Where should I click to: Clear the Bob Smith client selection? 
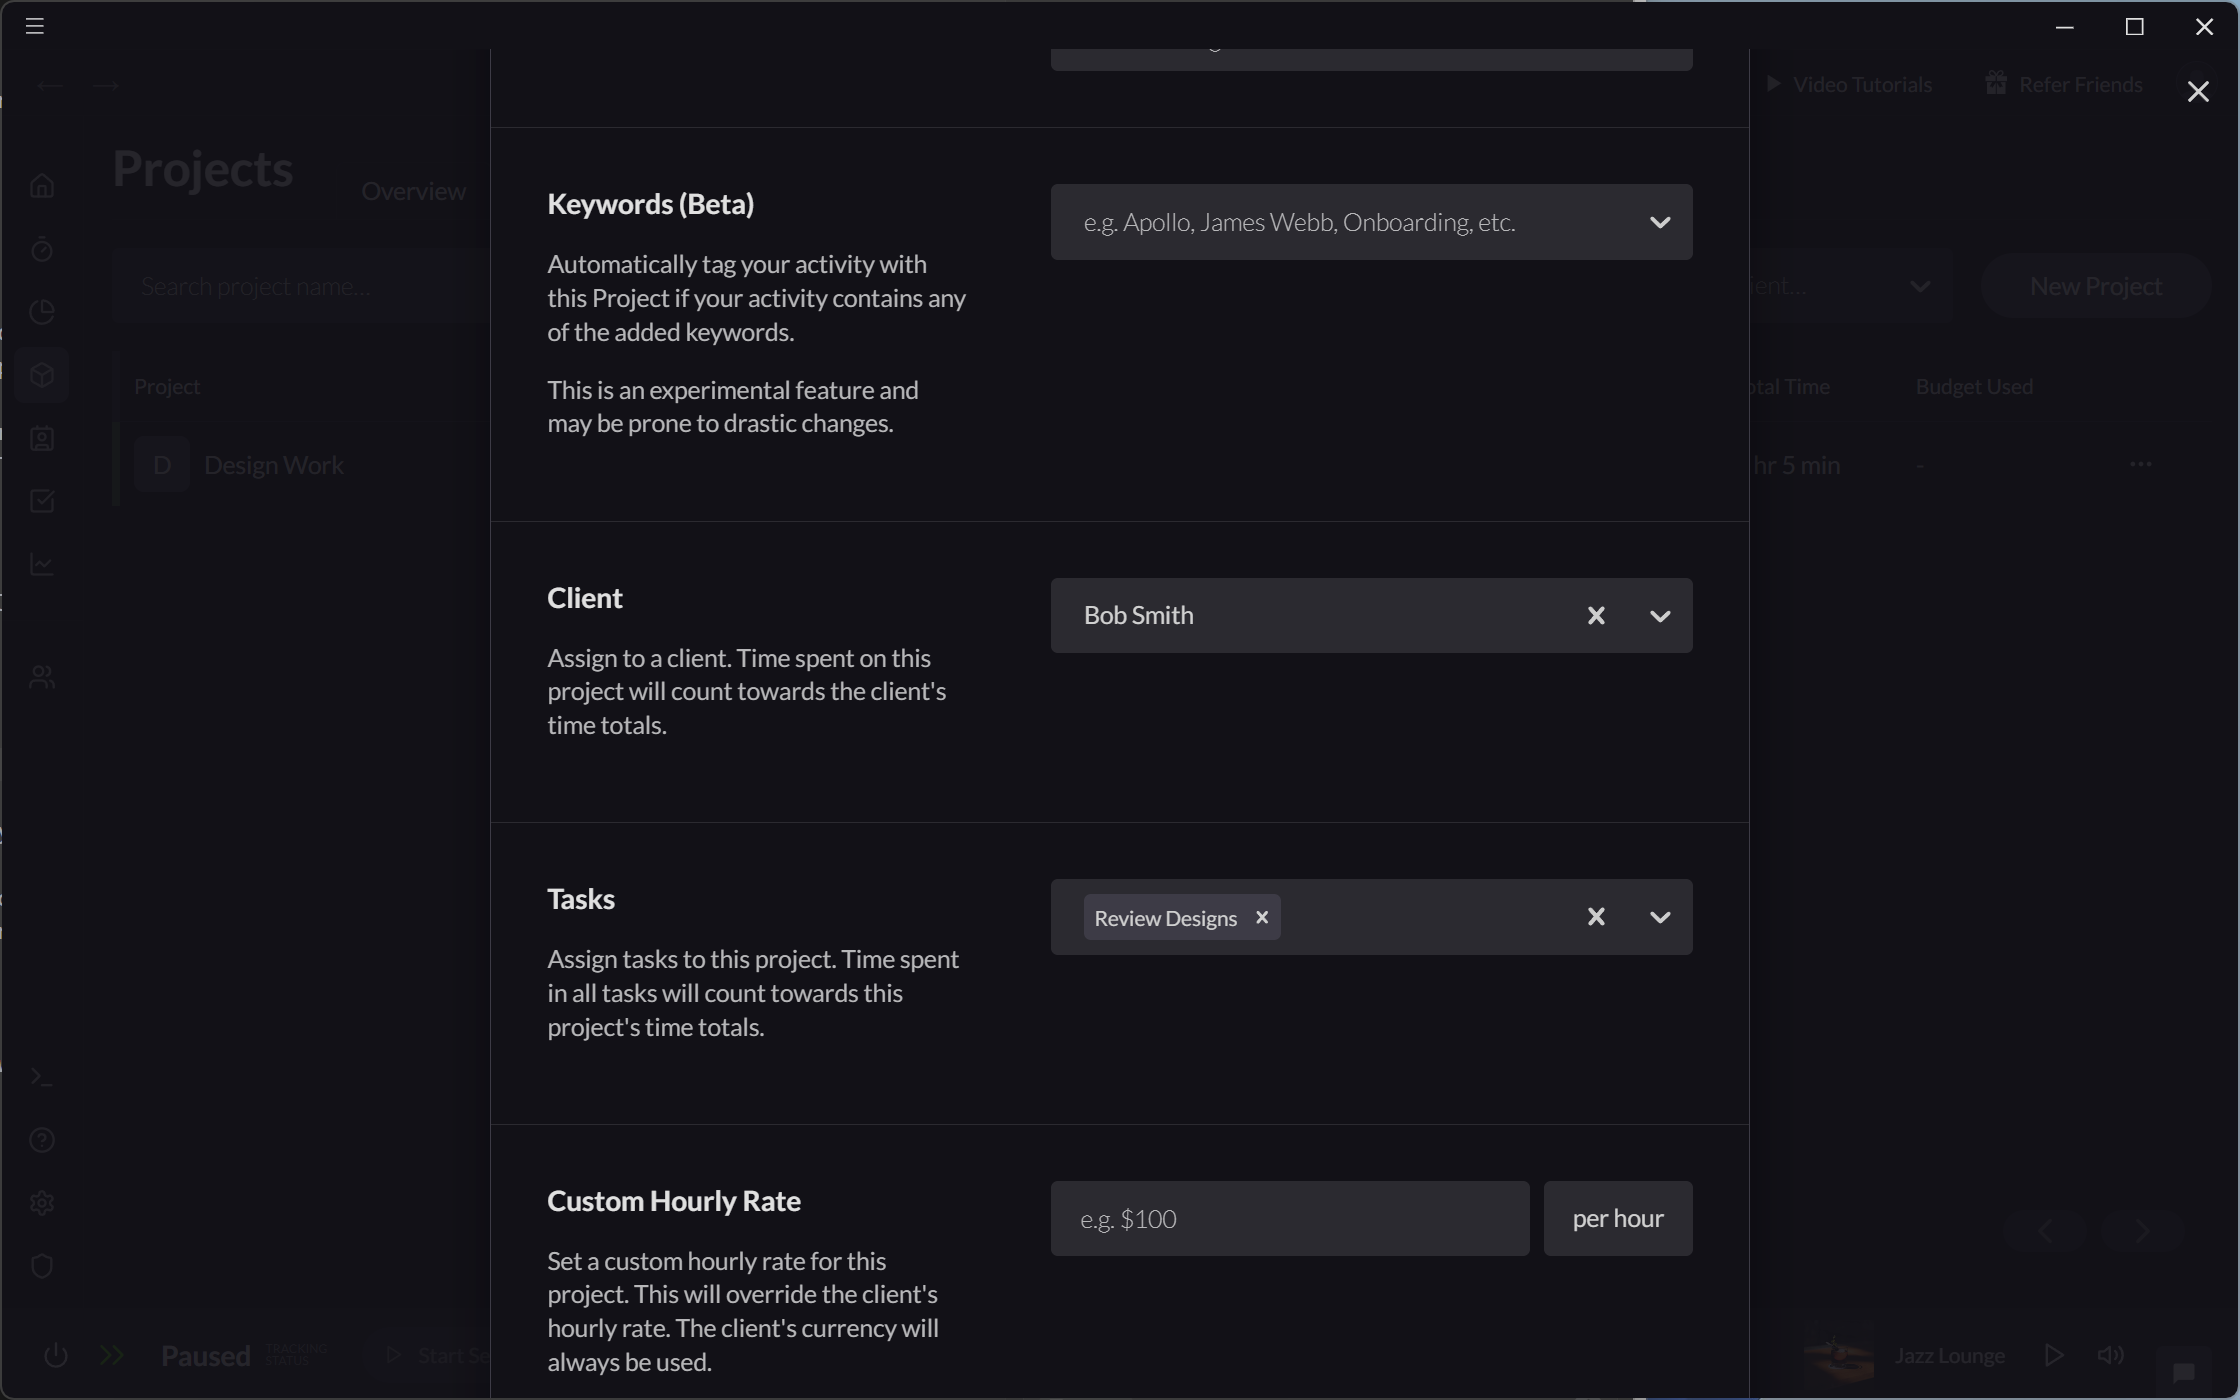[x=1595, y=615]
